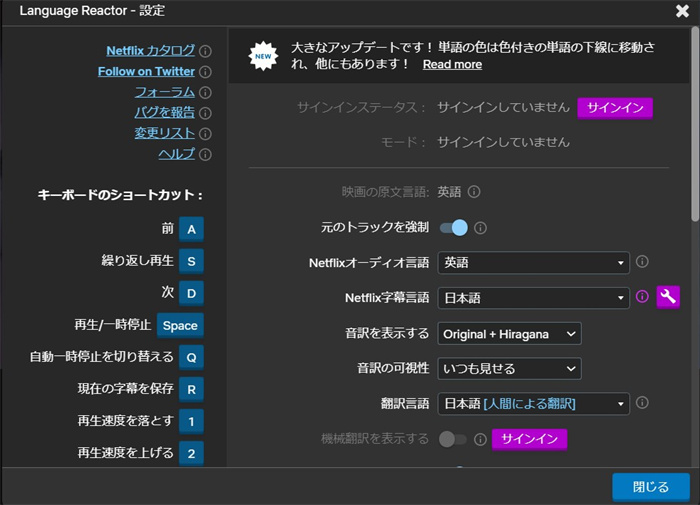
Task: Open Netflixオーディオ言語 dropdown
Action: click(533, 263)
